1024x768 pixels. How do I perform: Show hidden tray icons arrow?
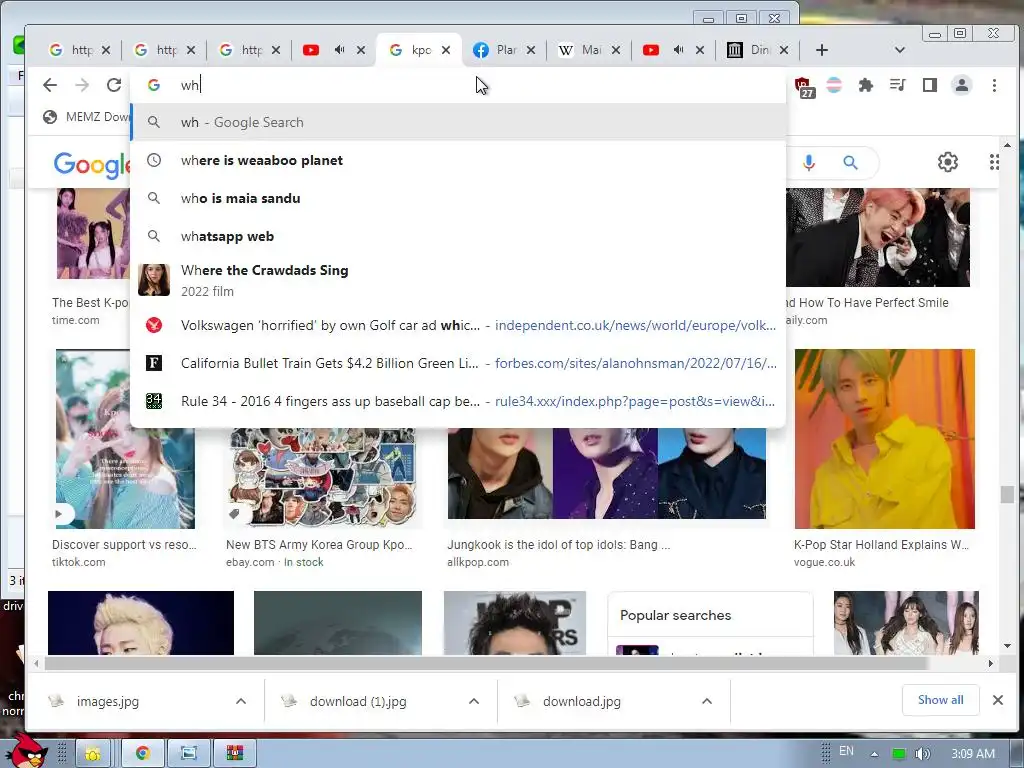[874, 754]
